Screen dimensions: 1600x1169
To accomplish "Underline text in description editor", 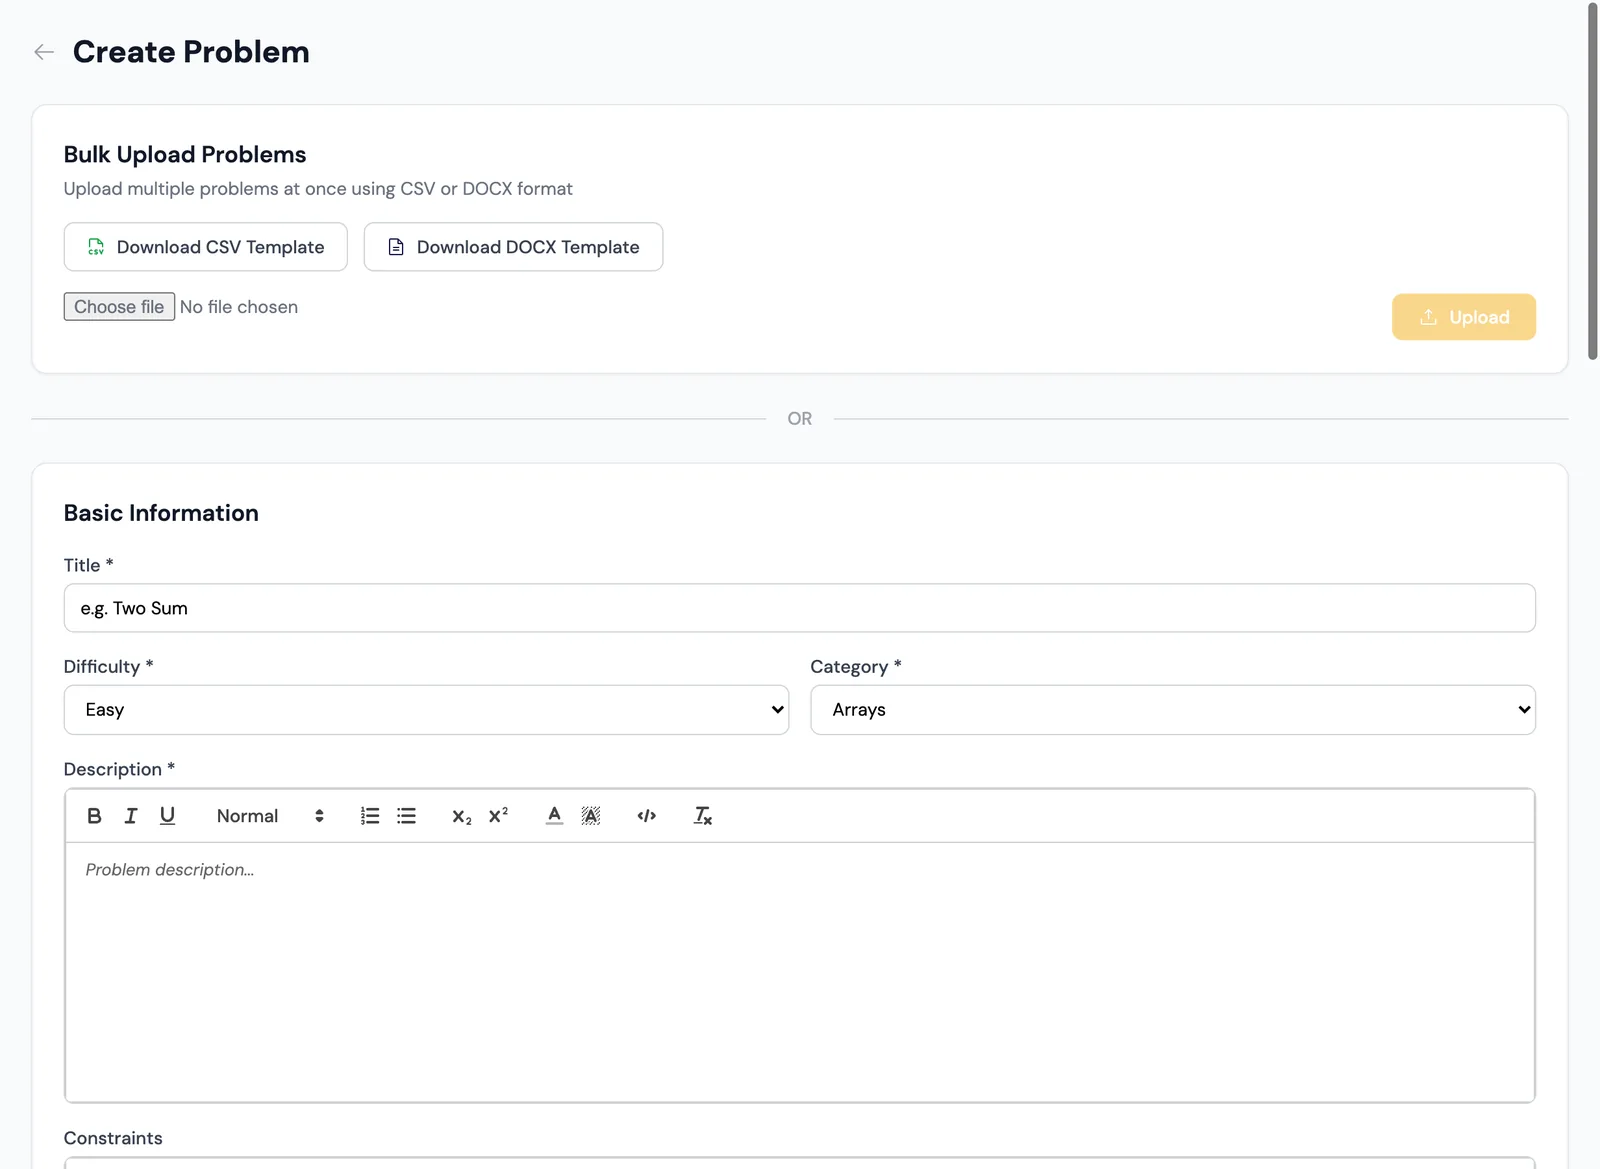I will click(x=167, y=816).
